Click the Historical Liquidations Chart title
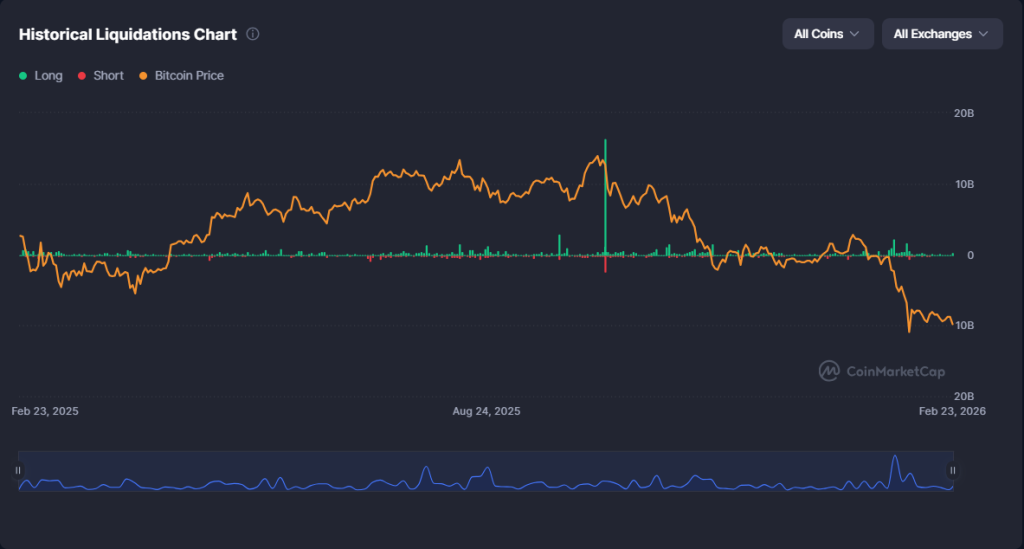 pos(128,34)
